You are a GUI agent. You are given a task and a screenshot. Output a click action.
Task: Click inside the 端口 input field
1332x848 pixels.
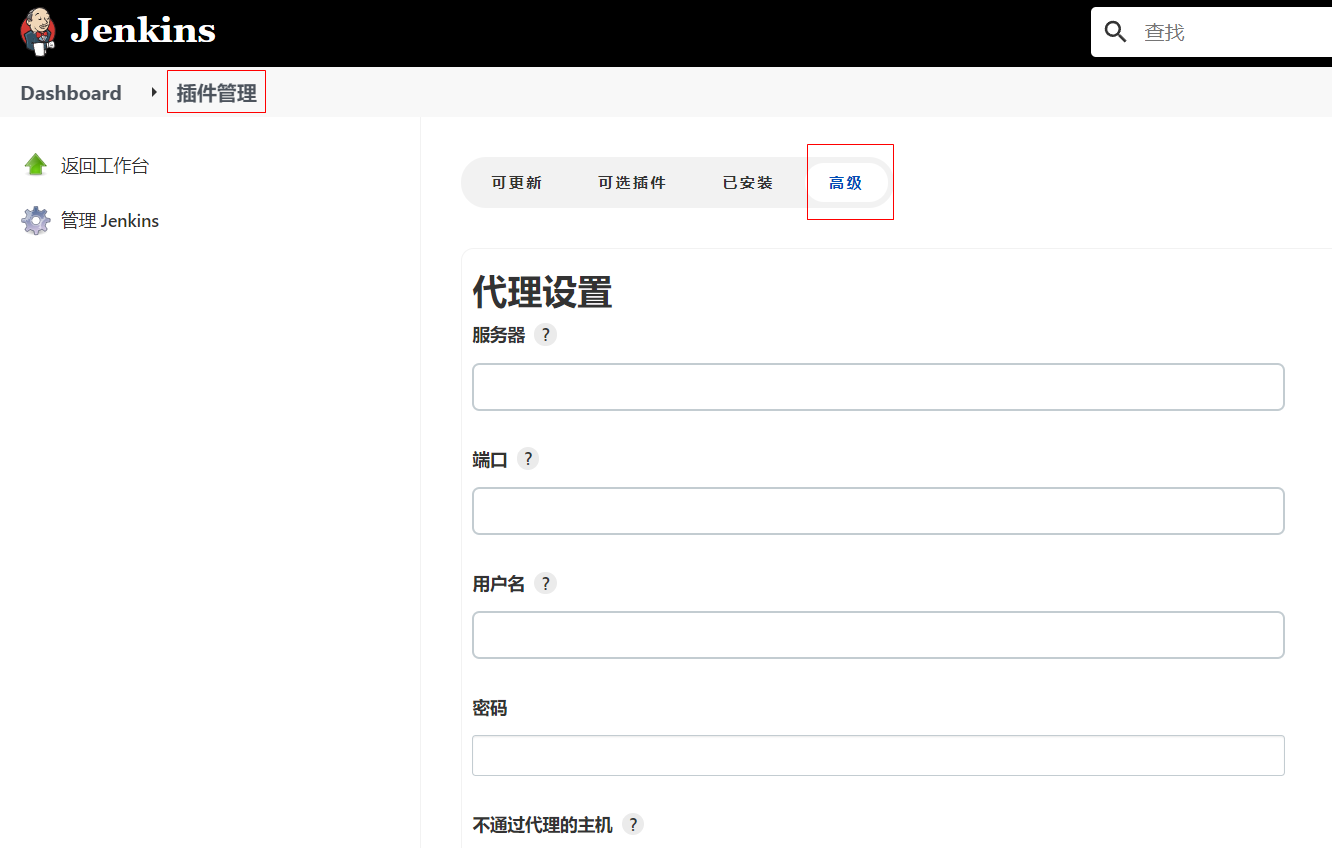click(x=878, y=511)
